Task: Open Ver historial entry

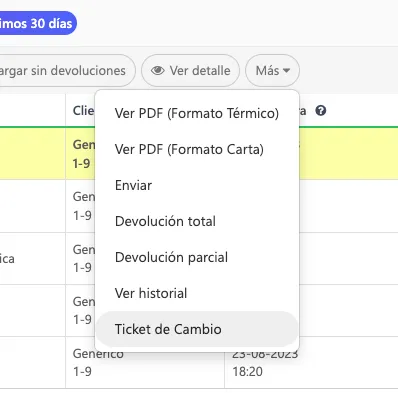Action: [197, 293]
